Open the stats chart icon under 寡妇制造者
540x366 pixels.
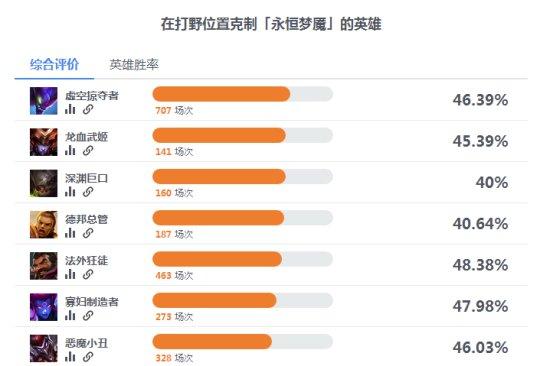pyautogui.click(x=70, y=315)
